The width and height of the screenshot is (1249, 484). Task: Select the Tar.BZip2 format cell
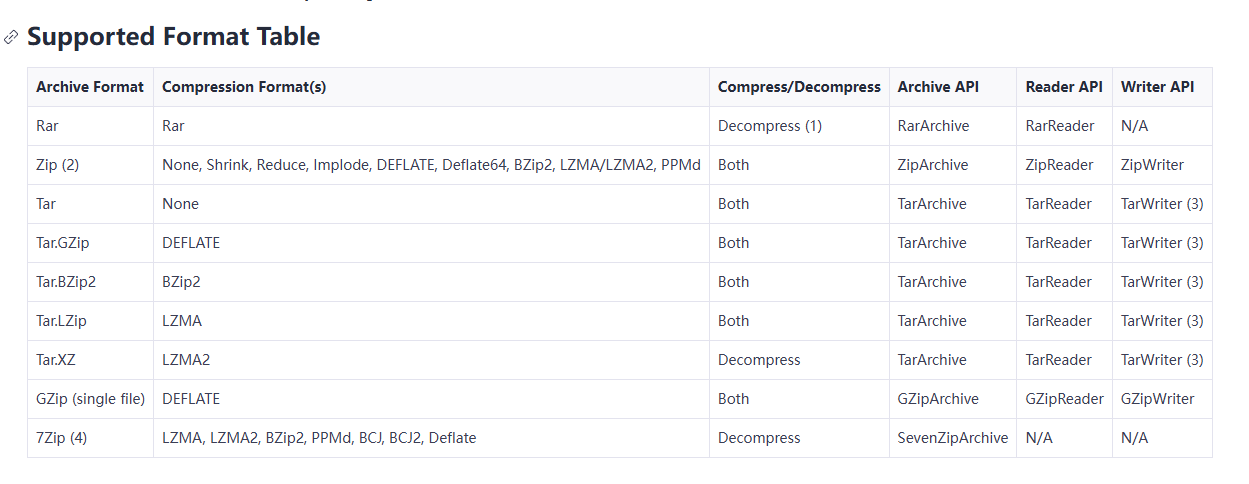pos(66,282)
